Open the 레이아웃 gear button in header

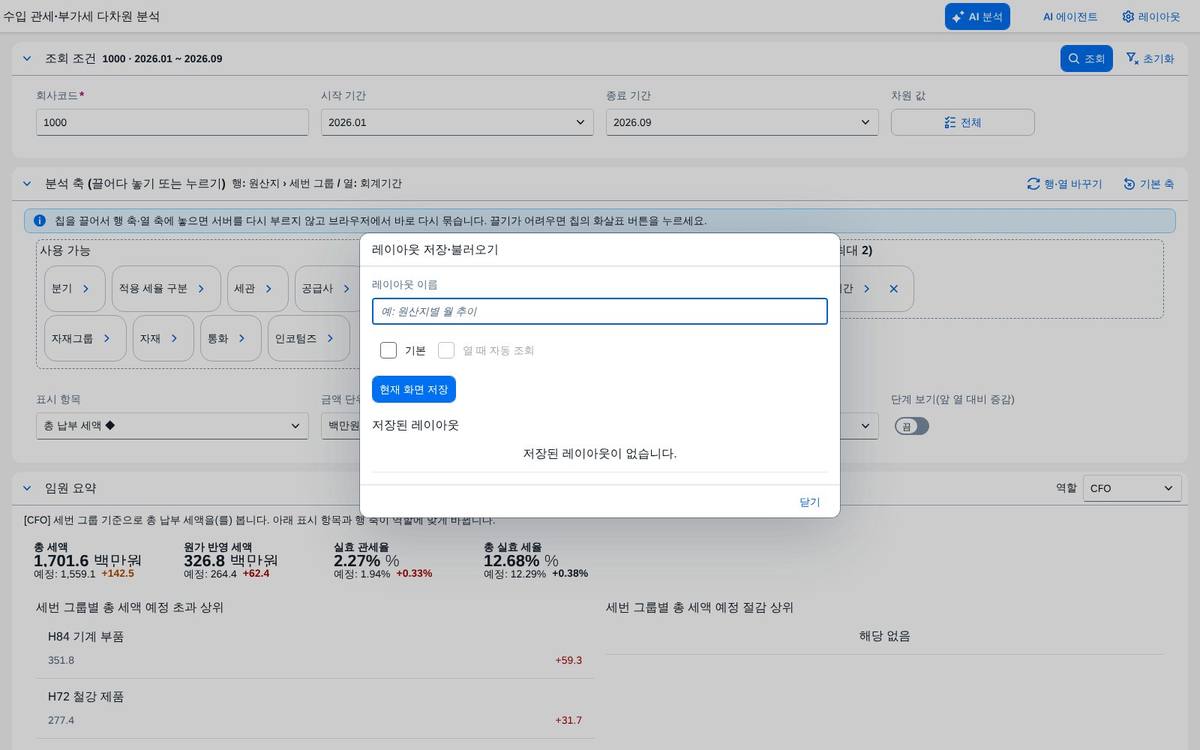click(1151, 17)
